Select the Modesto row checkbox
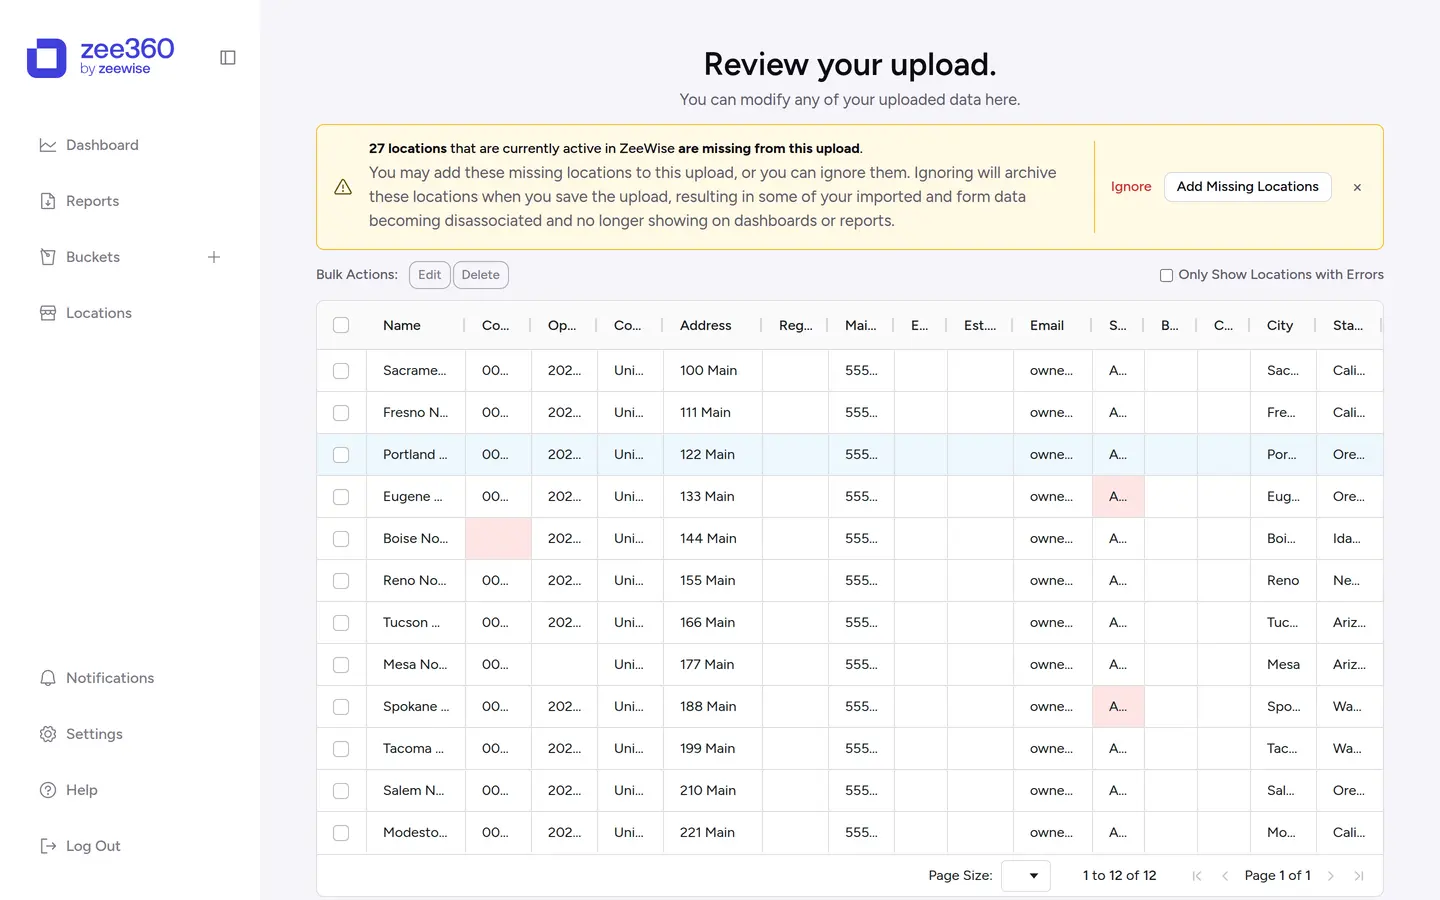Image resolution: width=1440 pixels, height=900 pixels. click(341, 833)
